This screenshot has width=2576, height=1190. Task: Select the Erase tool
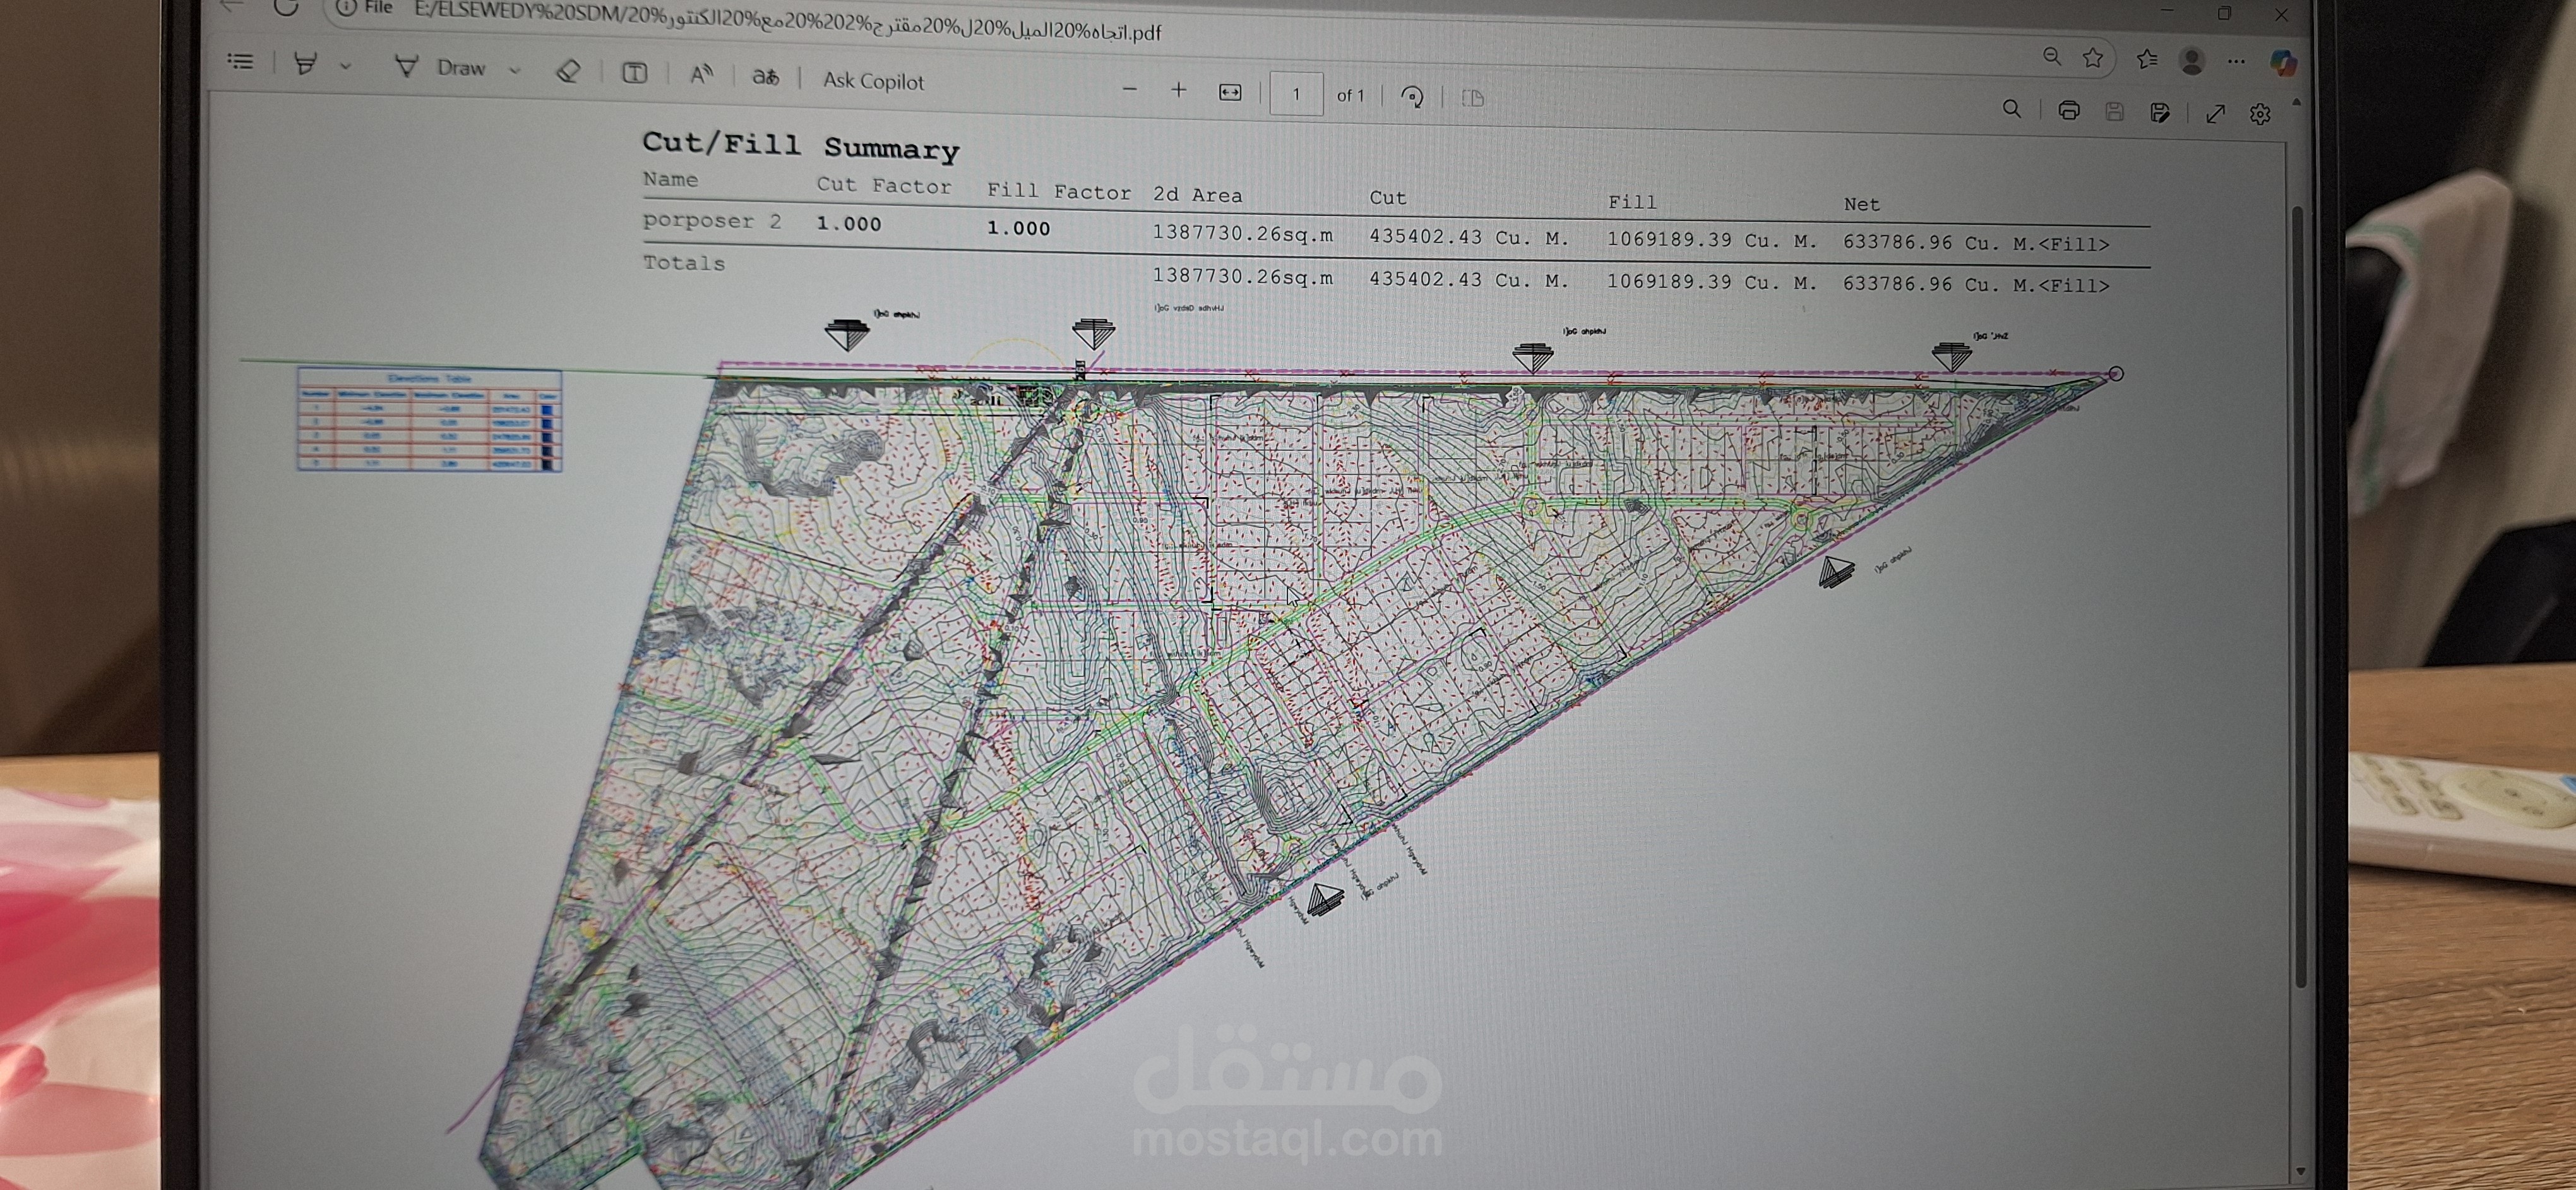point(568,71)
